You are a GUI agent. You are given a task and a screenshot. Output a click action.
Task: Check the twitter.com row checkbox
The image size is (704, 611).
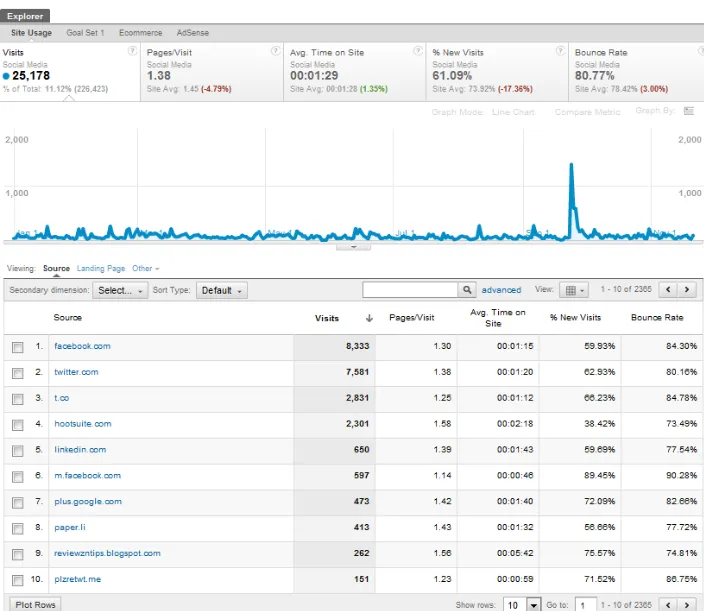[x=18, y=373]
